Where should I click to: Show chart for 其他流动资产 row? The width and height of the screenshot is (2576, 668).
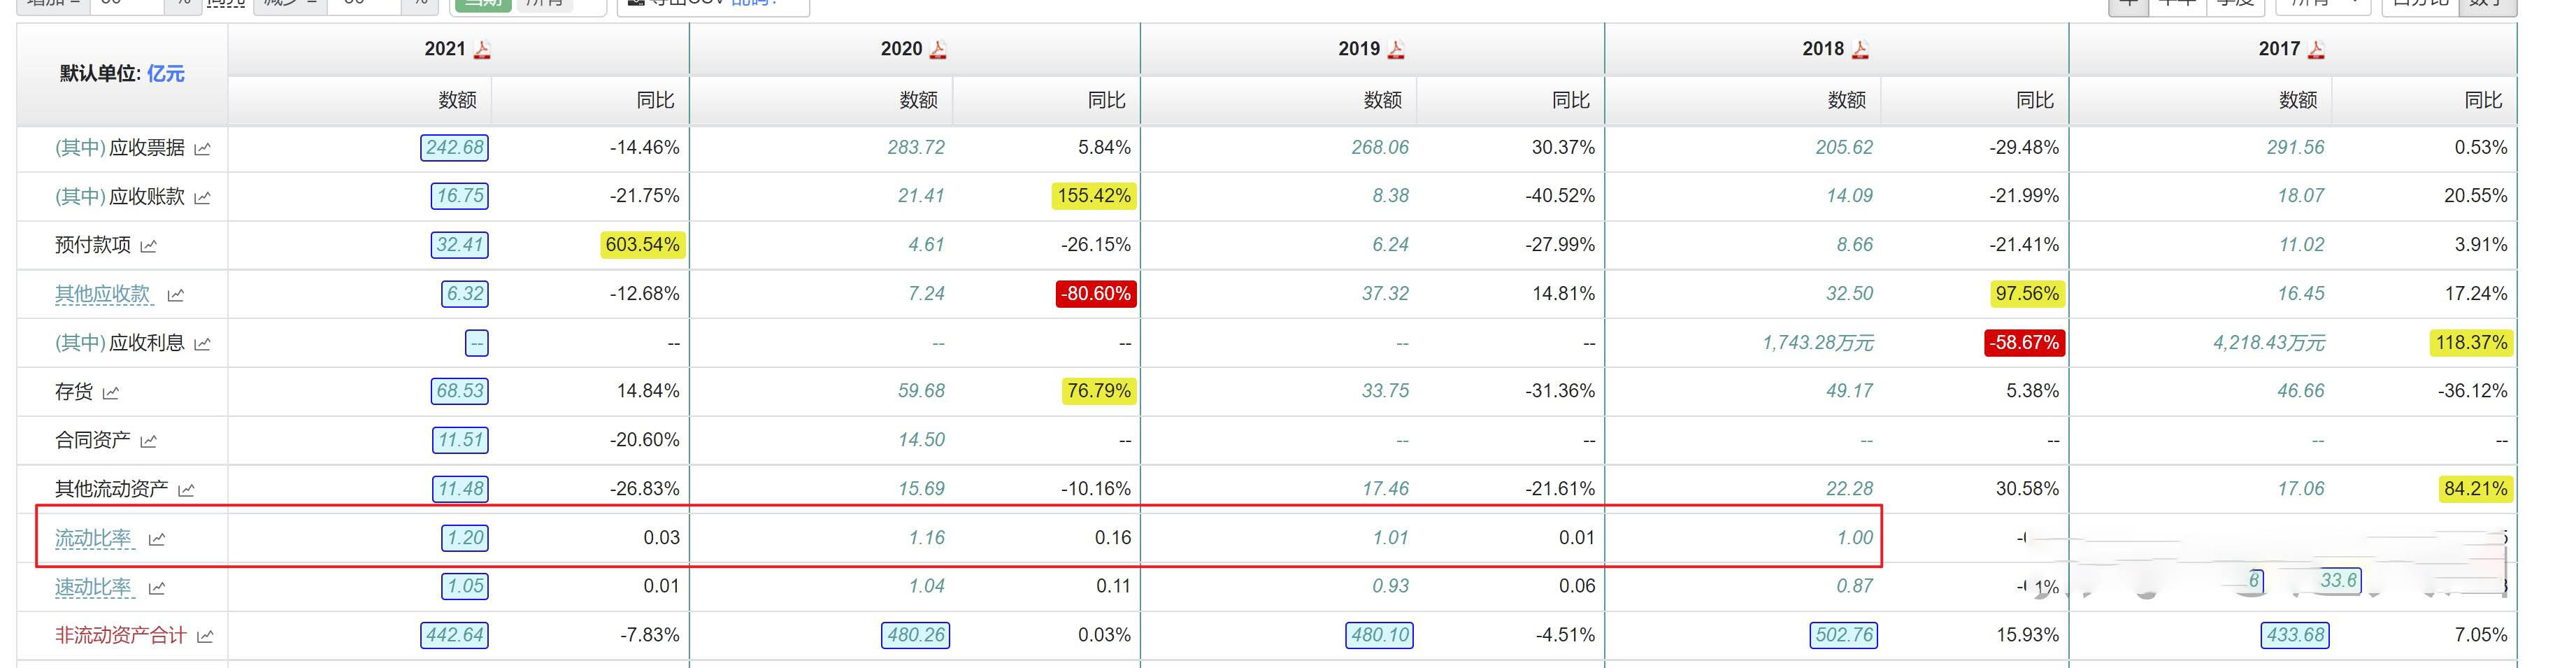click(x=186, y=490)
